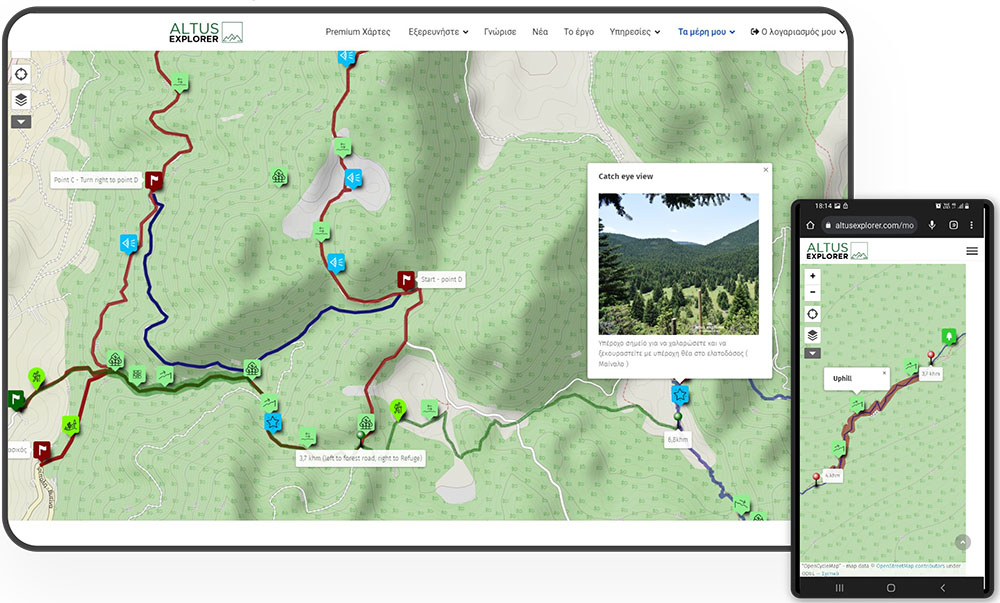
Task: Tap Android recent apps button
Action: pyautogui.click(x=839, y=588)
